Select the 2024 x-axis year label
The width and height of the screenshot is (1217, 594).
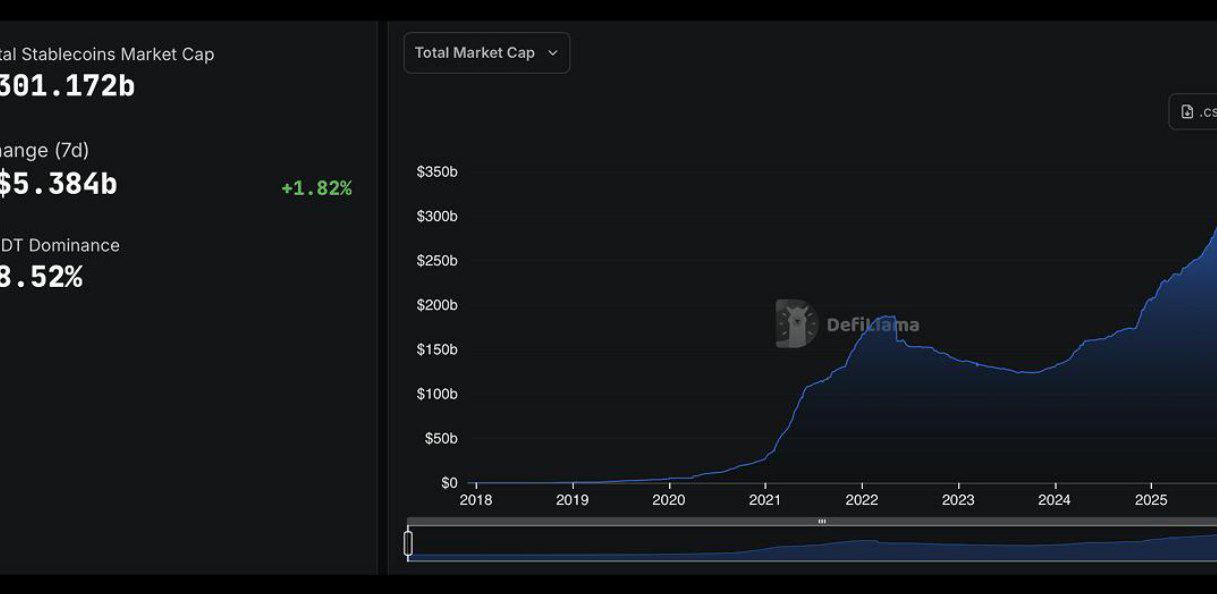pyautogui.click(x=1054, y=500)
